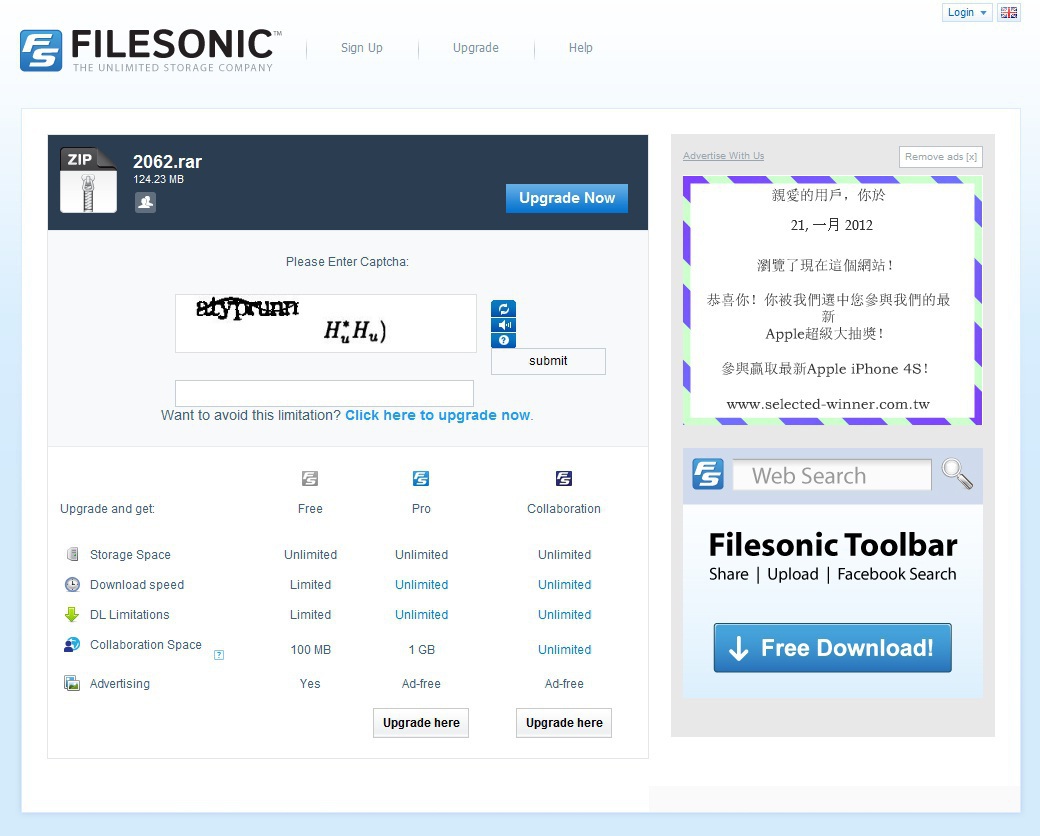Screen dimensions: 1040x836
Task: Click the iPhone 4S lottery ad
Action: (x=832, y=301)
